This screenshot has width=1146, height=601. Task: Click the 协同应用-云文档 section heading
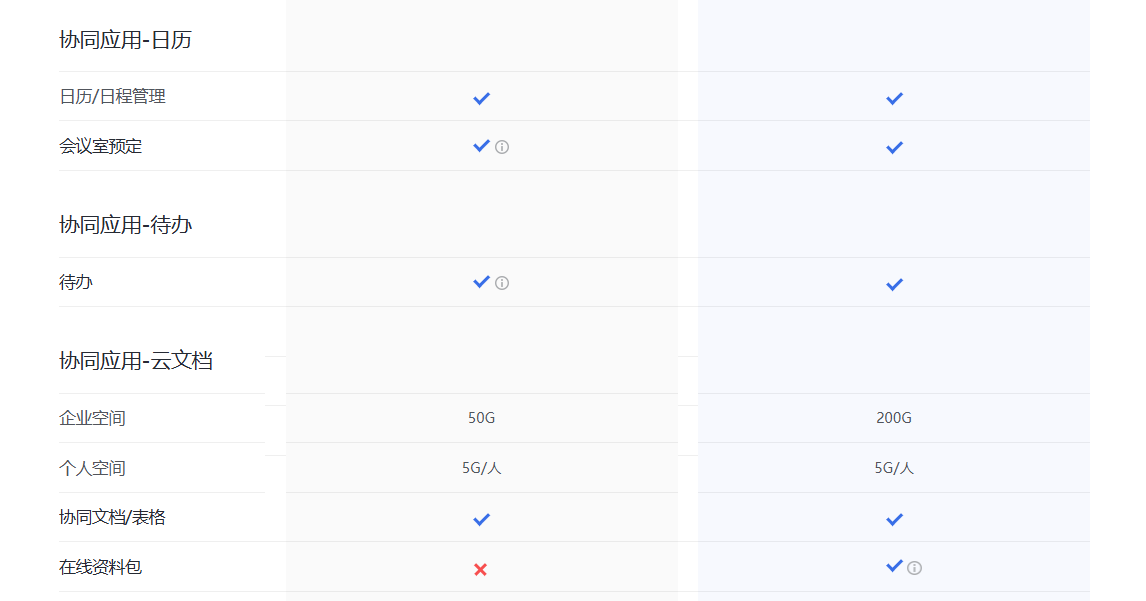click(136, 361)
